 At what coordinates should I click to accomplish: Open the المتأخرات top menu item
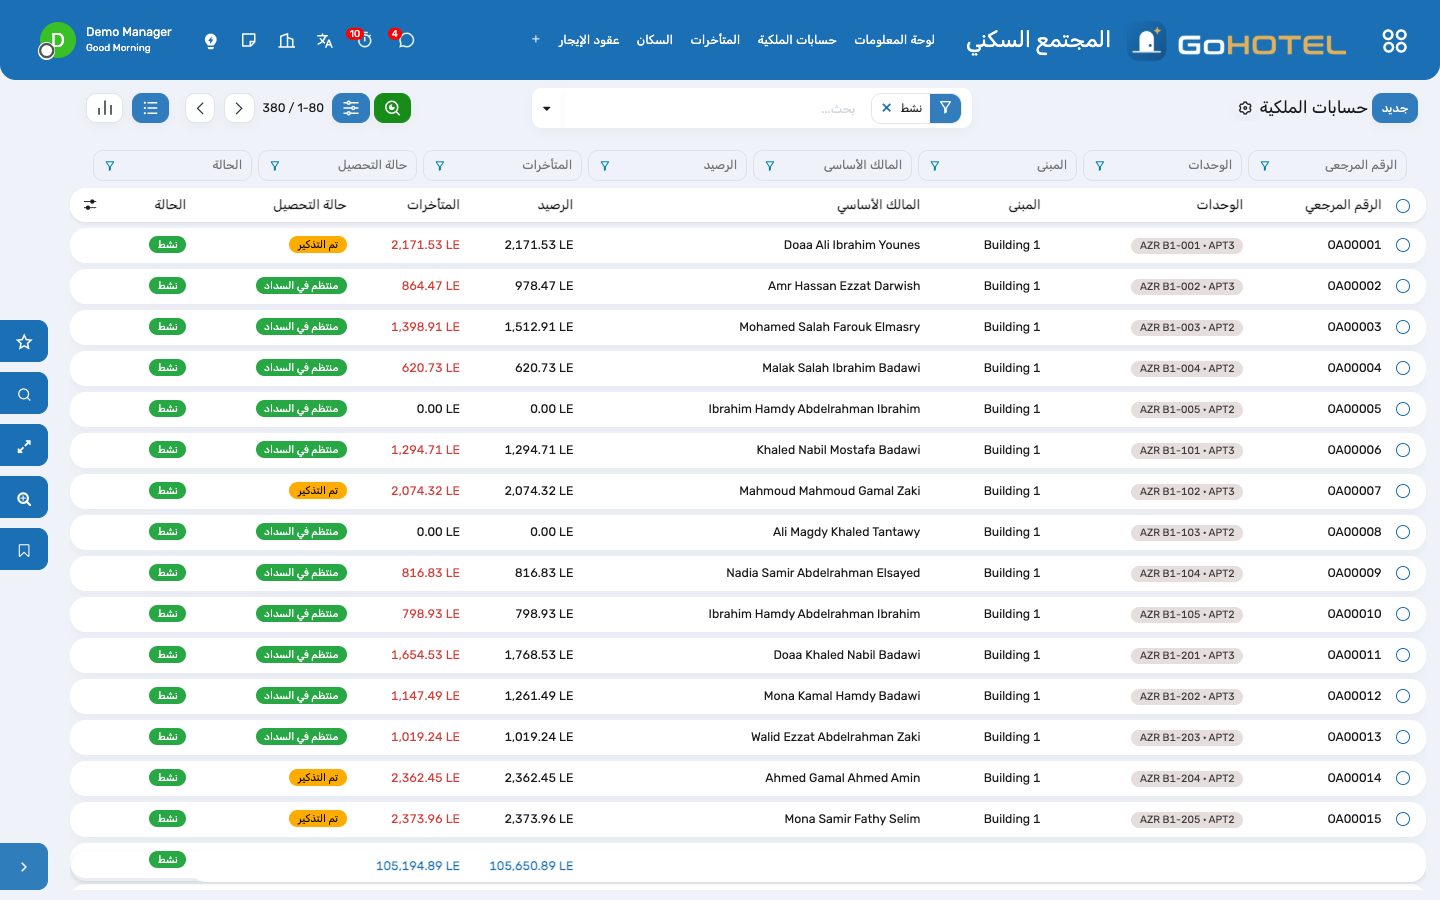click(x=715, y=40)
